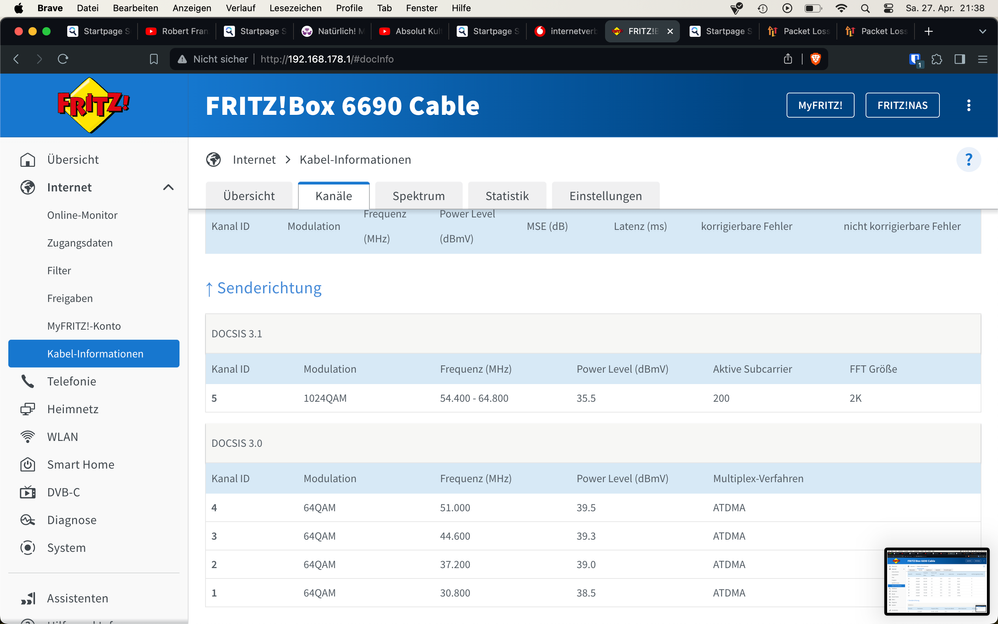Open the three-dot options menu
This screenshot has height=624, width=998.
coord(968,105)
